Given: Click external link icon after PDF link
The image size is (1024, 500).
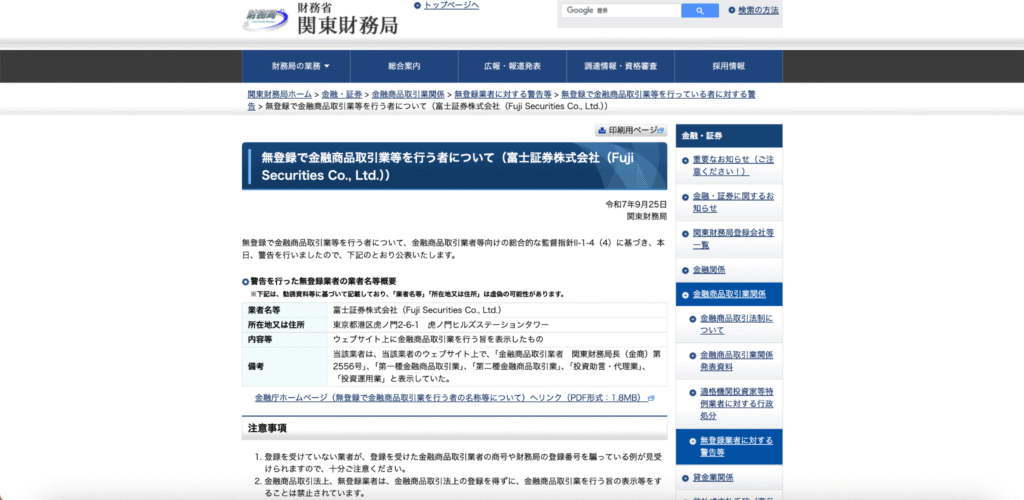Looking at the screenshot, I should (651, 398).
